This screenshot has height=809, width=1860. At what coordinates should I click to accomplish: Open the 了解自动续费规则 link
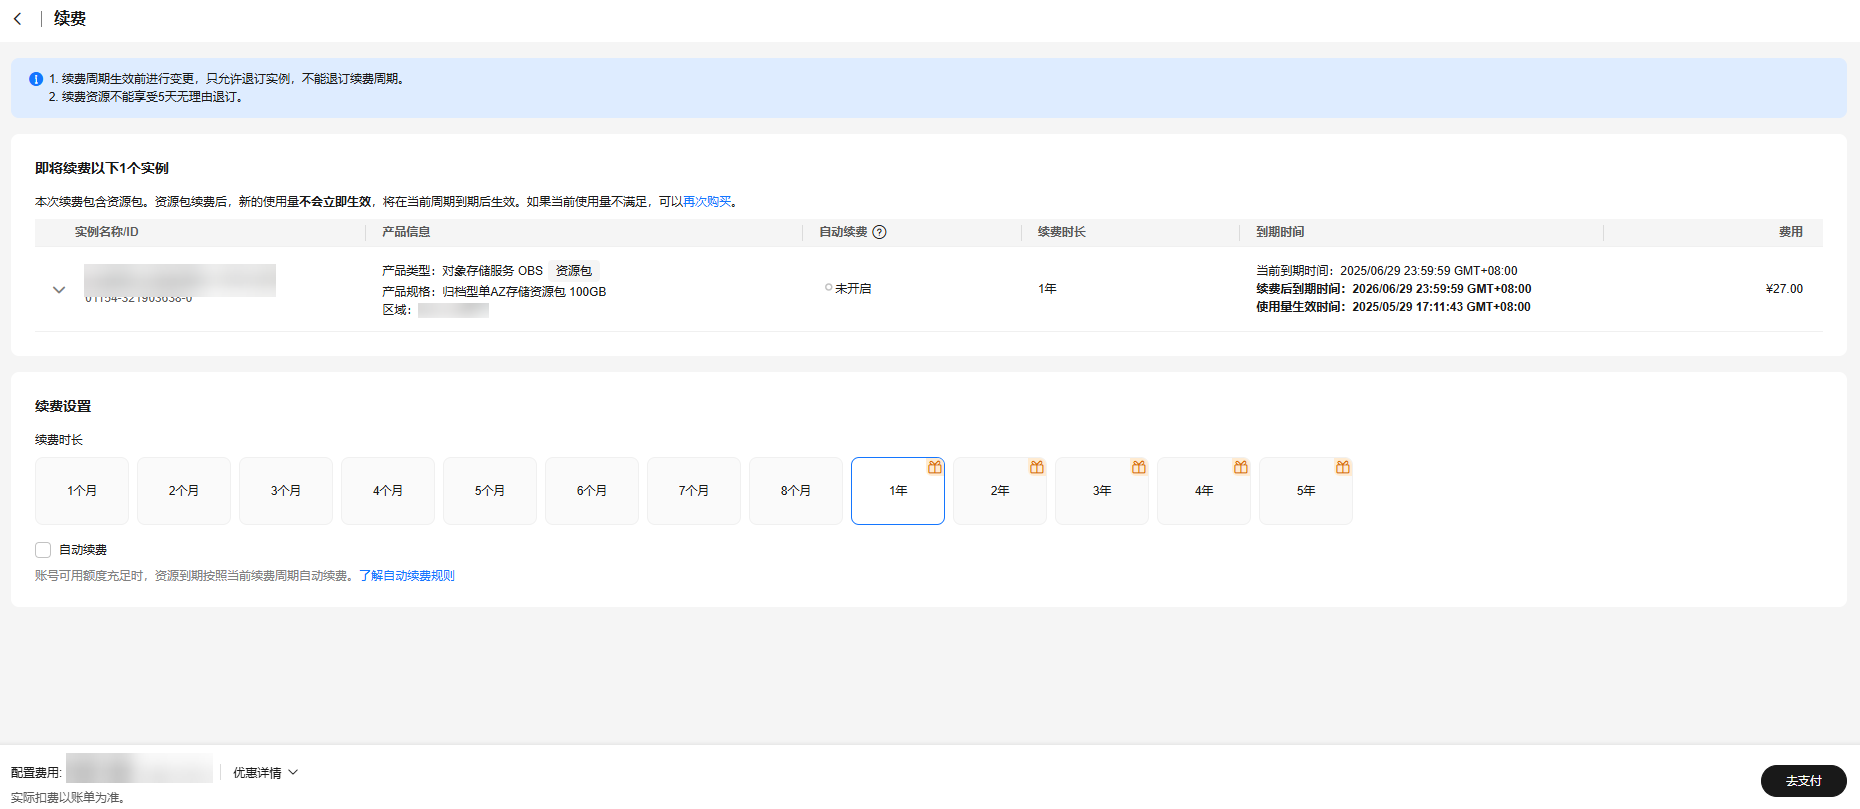407,576
